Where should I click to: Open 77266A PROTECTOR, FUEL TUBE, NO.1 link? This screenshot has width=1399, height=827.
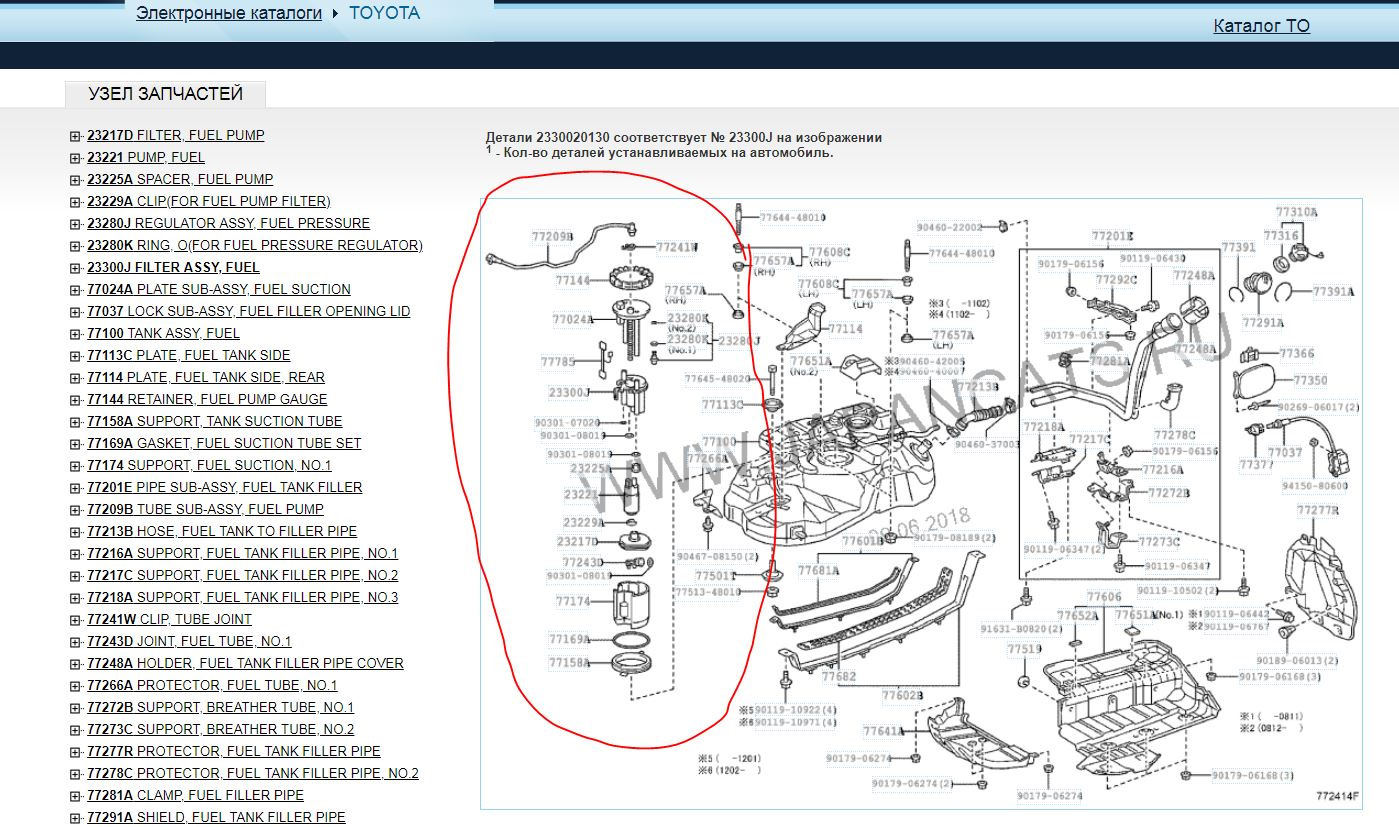tap(212, 685)
